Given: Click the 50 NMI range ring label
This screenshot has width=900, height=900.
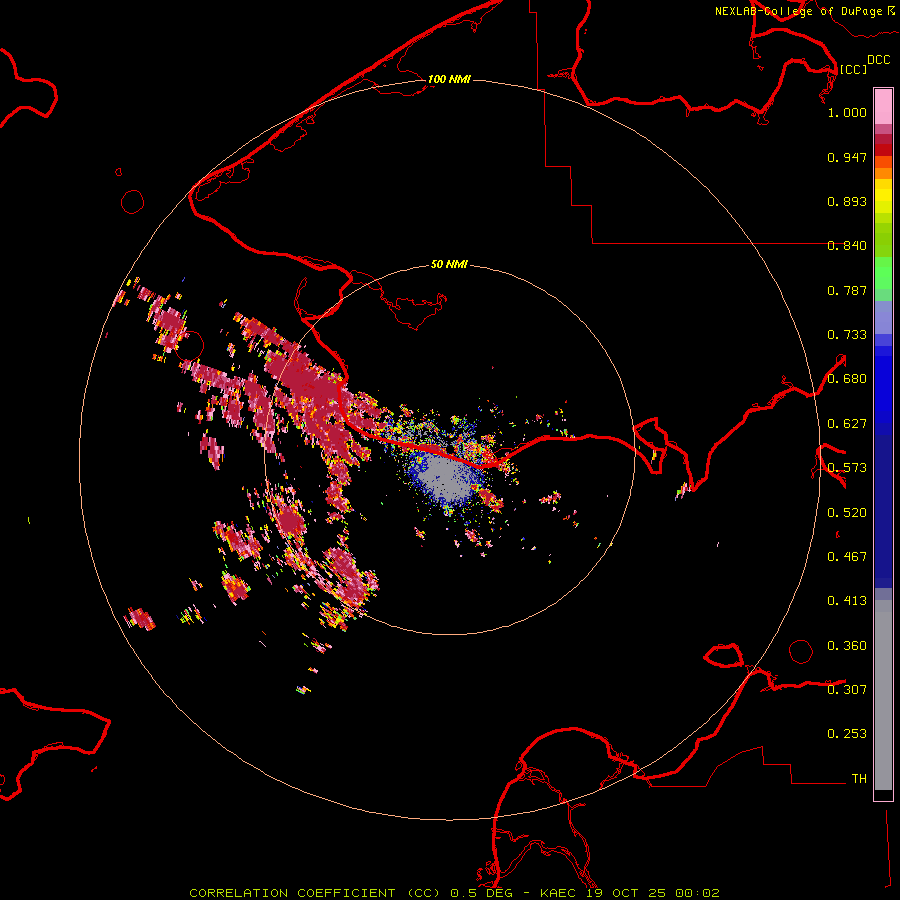Looking at the screenshot, I should pyautogui.click(x=449, y=264).
